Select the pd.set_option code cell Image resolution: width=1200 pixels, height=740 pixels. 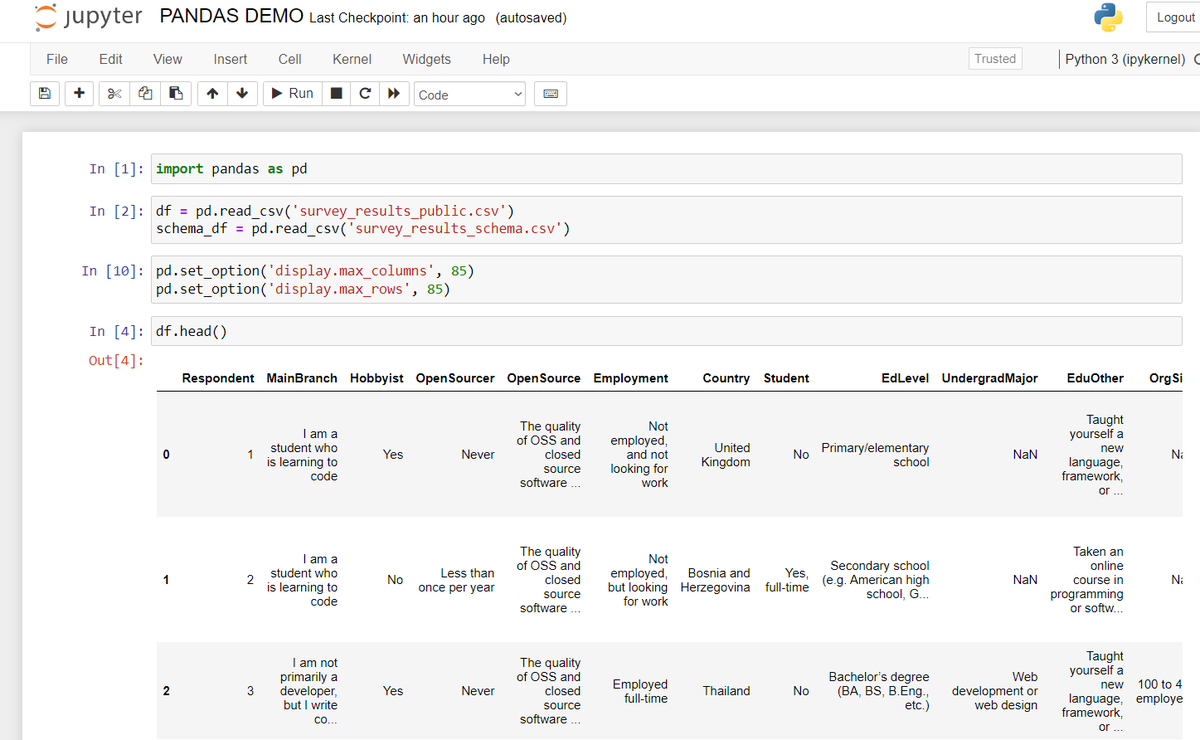pos(668,280)
